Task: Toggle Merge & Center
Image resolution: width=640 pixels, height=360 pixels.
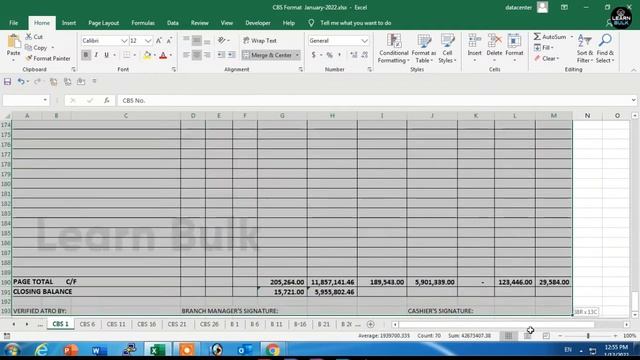Action: [x=267, y=55]
